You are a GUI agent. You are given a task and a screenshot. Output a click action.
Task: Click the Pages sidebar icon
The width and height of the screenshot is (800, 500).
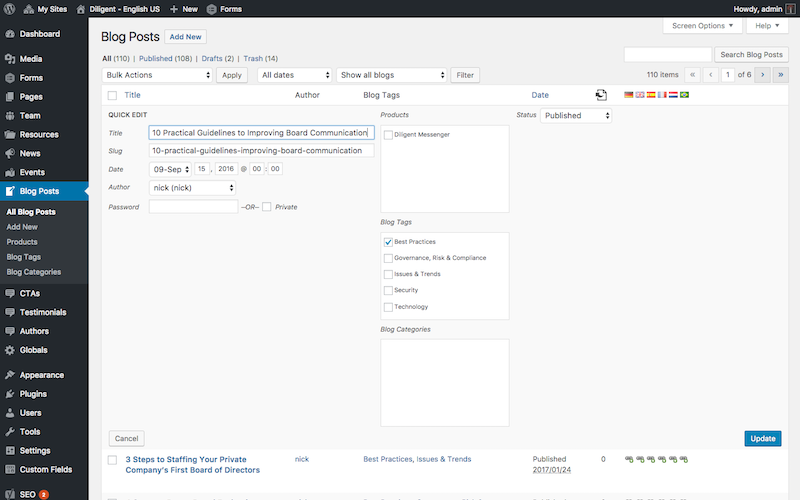(10, 96)
